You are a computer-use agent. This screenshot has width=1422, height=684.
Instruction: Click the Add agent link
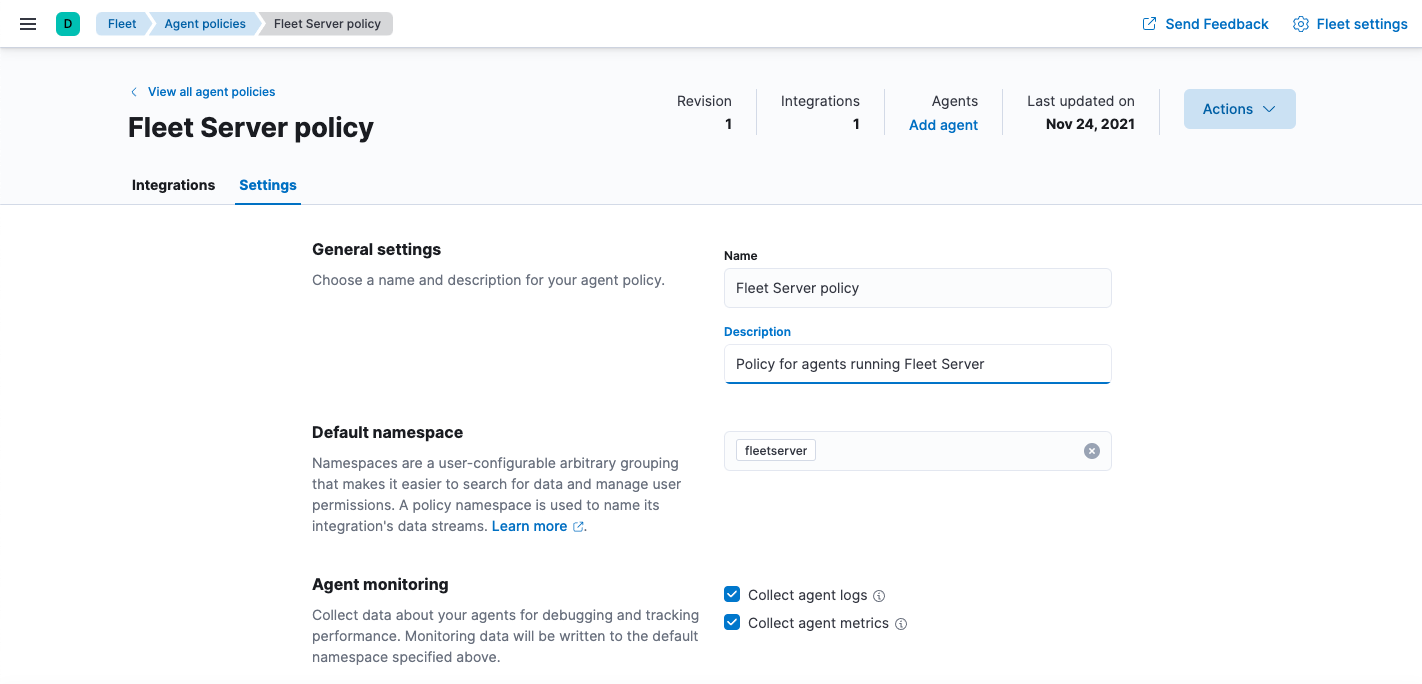[943, 124]
